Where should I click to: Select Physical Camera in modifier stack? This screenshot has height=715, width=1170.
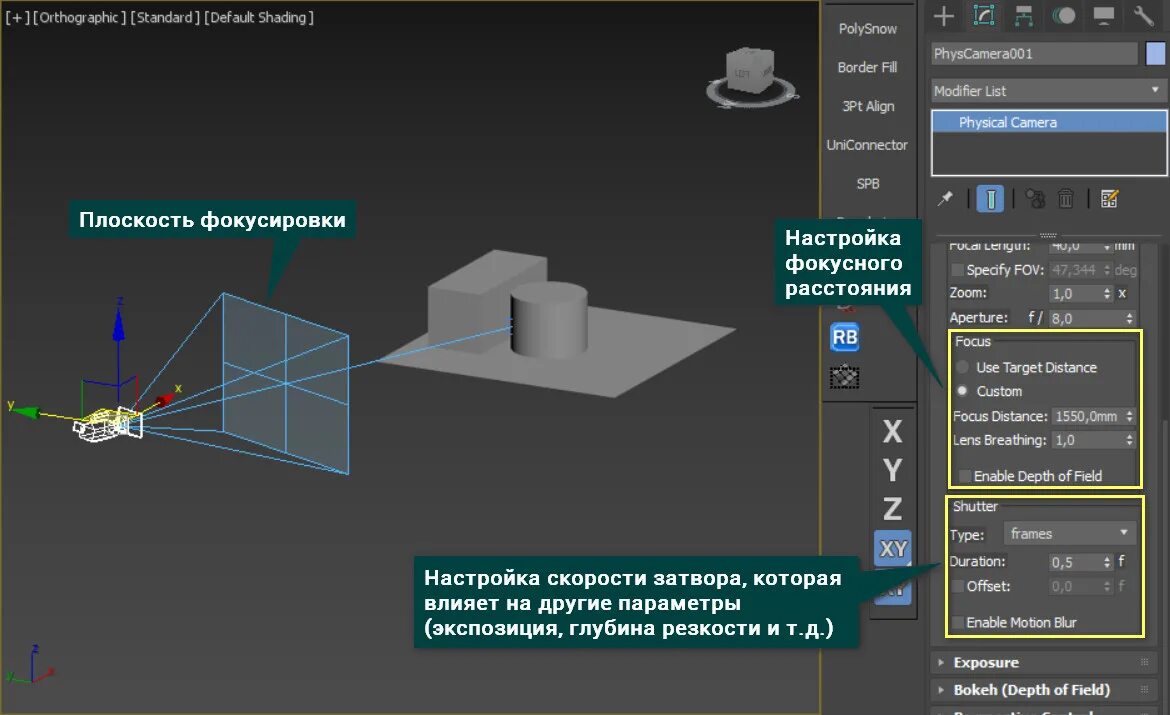click(1048, 122)
